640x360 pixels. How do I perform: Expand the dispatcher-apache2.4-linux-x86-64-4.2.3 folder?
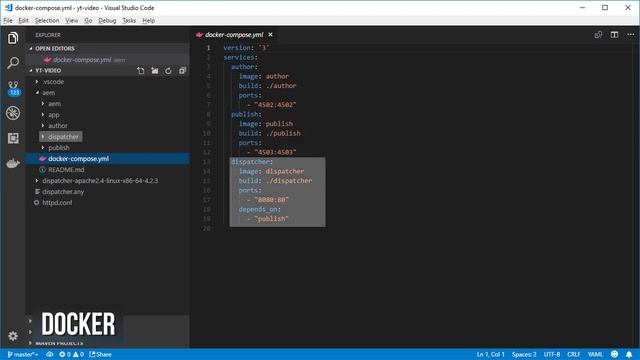click(100, 180)
